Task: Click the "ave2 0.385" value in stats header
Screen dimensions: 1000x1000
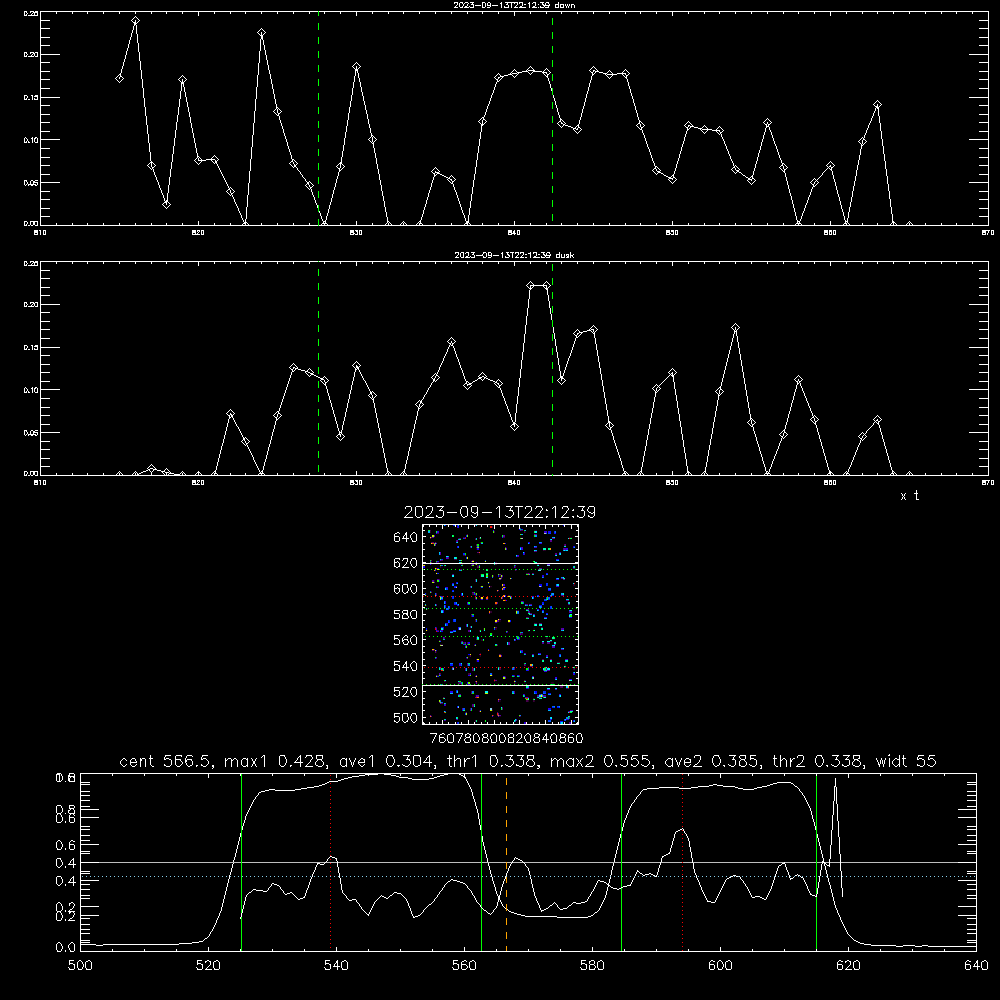Action: pos(712,761)
